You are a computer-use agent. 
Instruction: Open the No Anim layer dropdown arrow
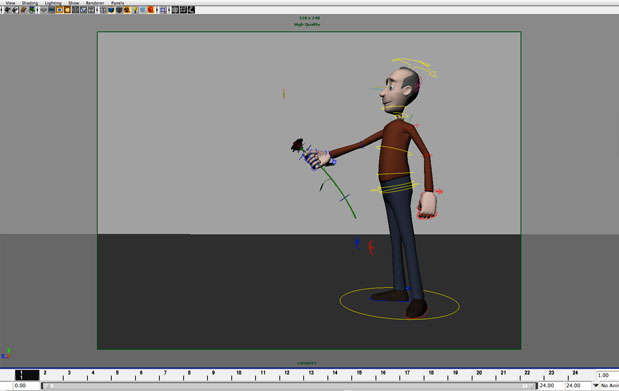click(596, 386)
